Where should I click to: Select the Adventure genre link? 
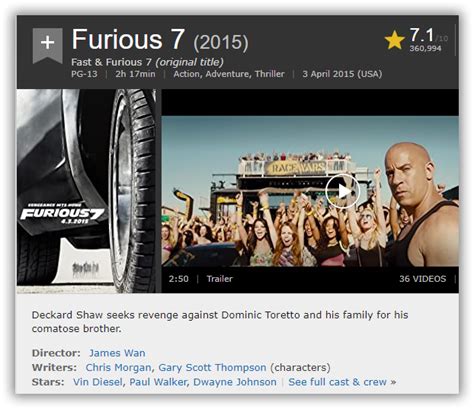(229, 74)
